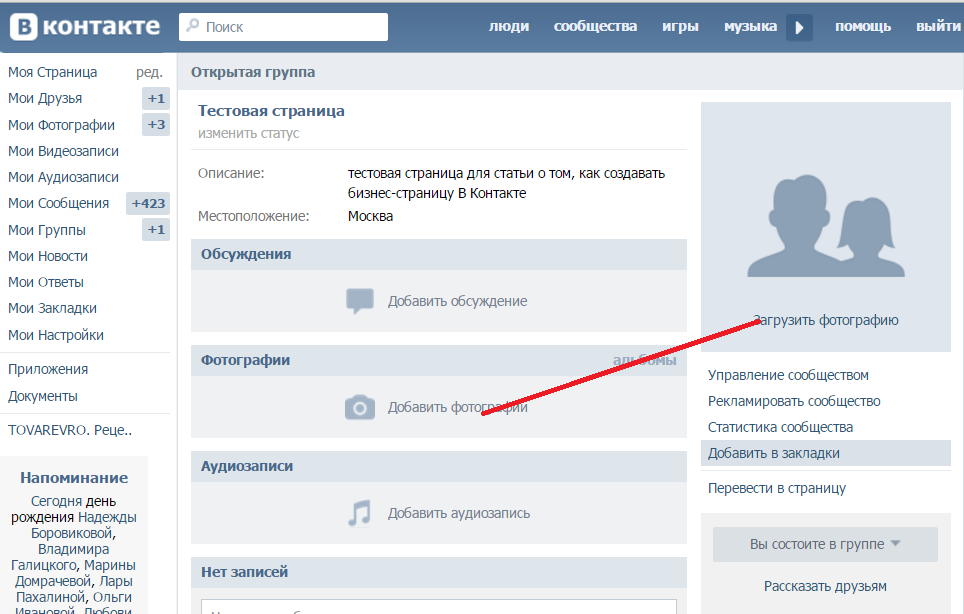This screenshot has height=614, width=964.
Task: Open the 'музыка' header menu
Action: 750,26
